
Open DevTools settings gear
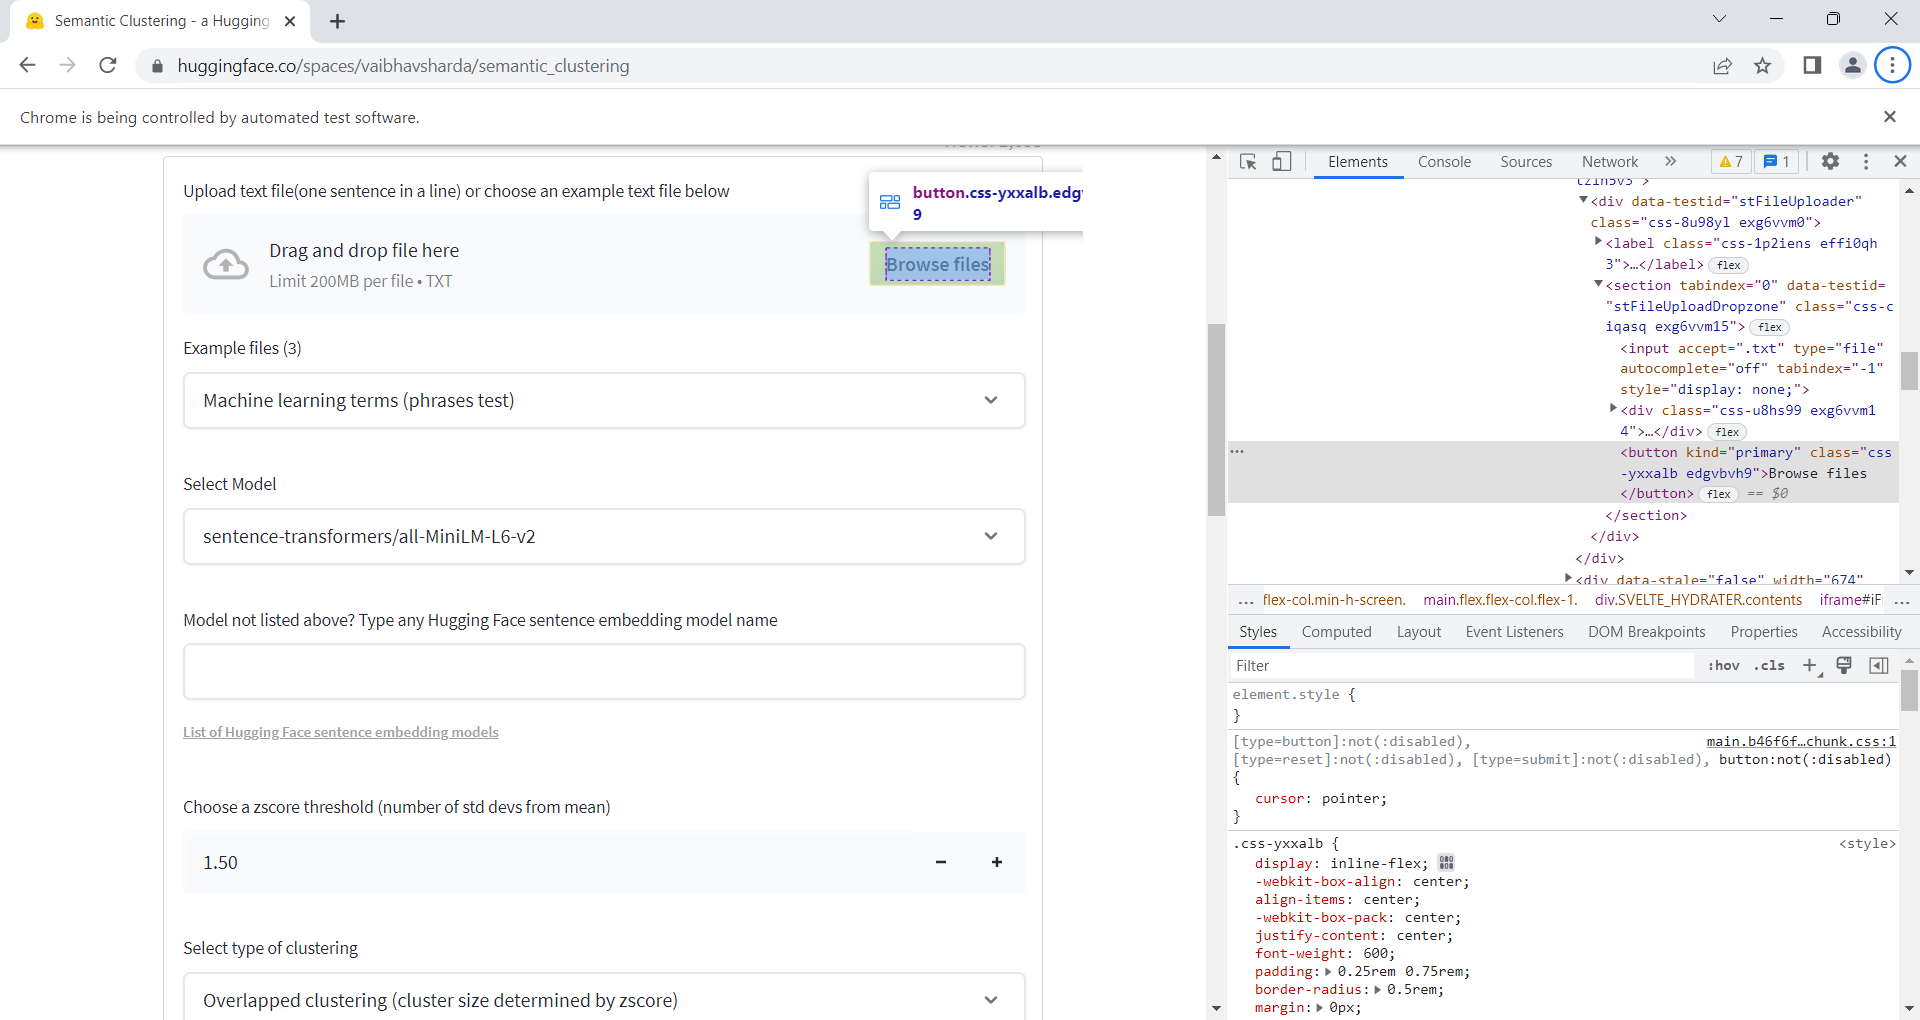coord(1830,161)
